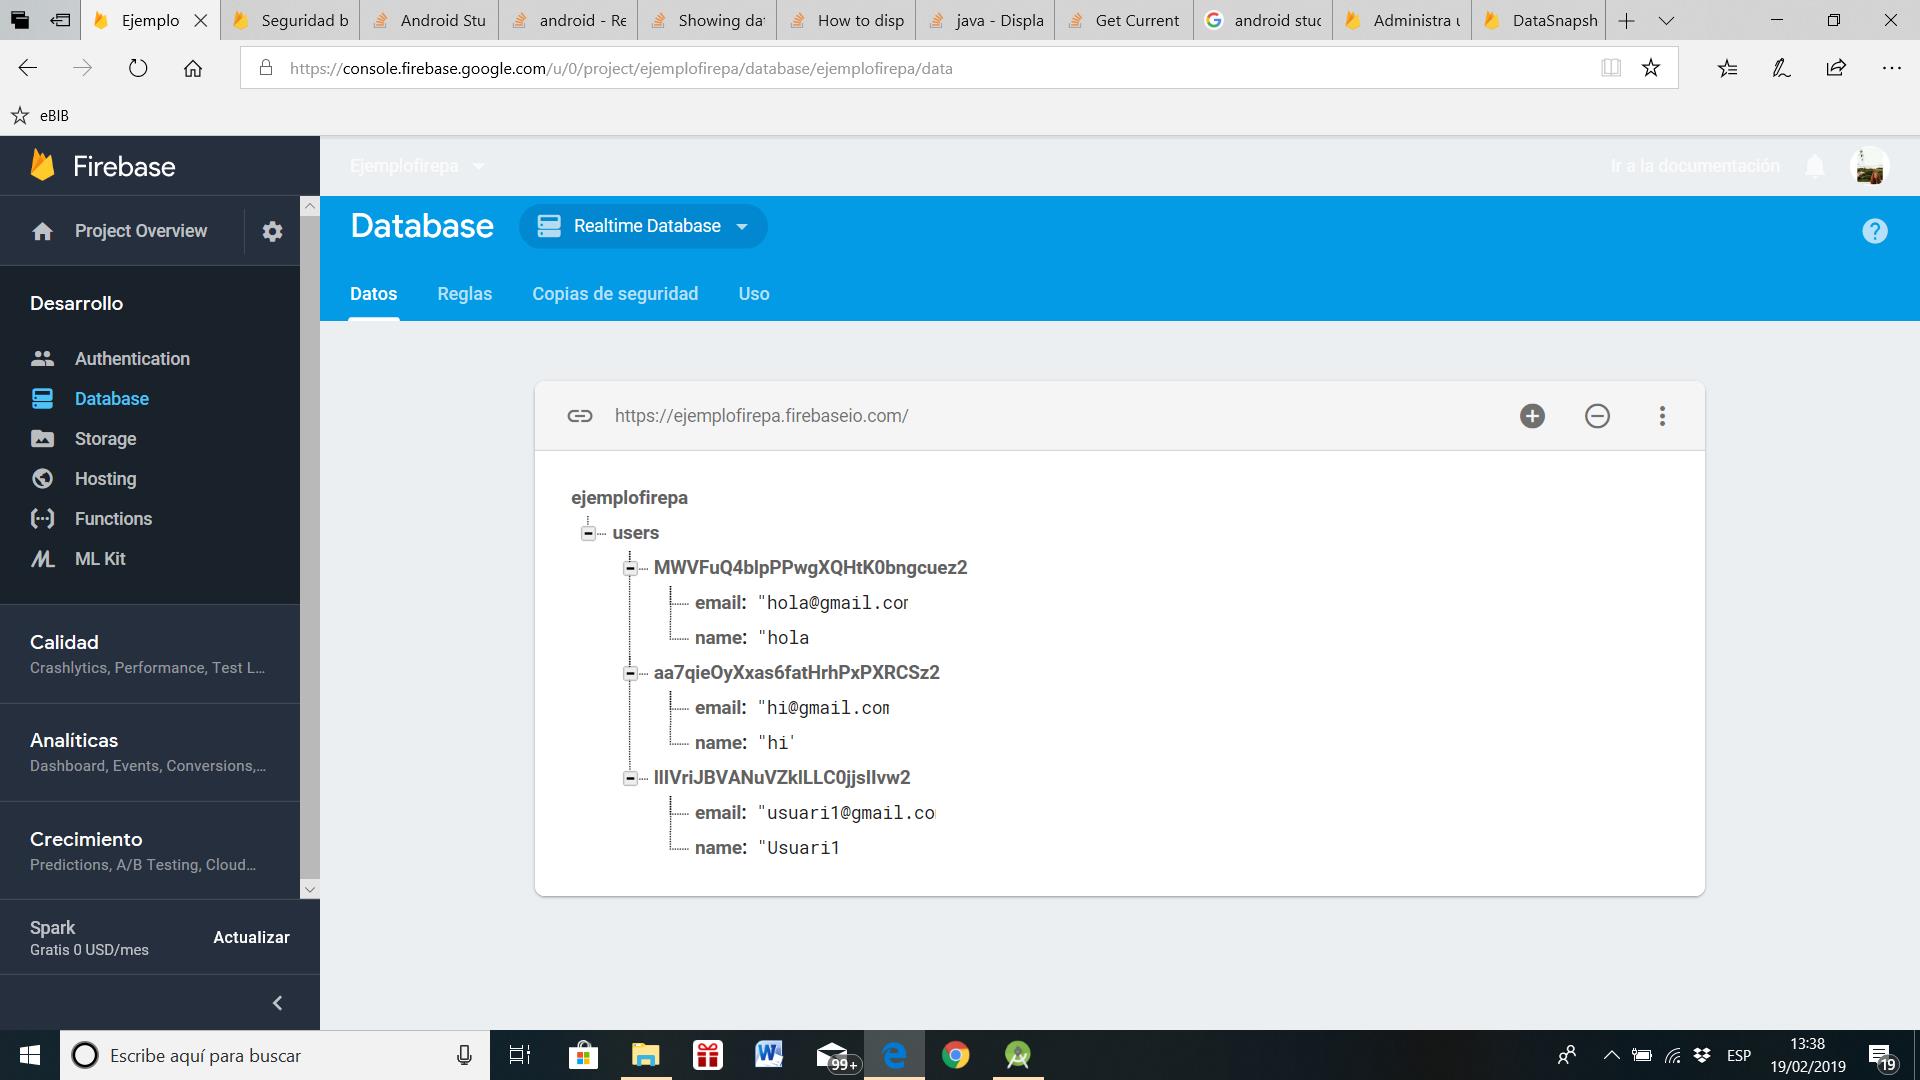Collapse the sidebar with the chevron

tap(277, 1002)
